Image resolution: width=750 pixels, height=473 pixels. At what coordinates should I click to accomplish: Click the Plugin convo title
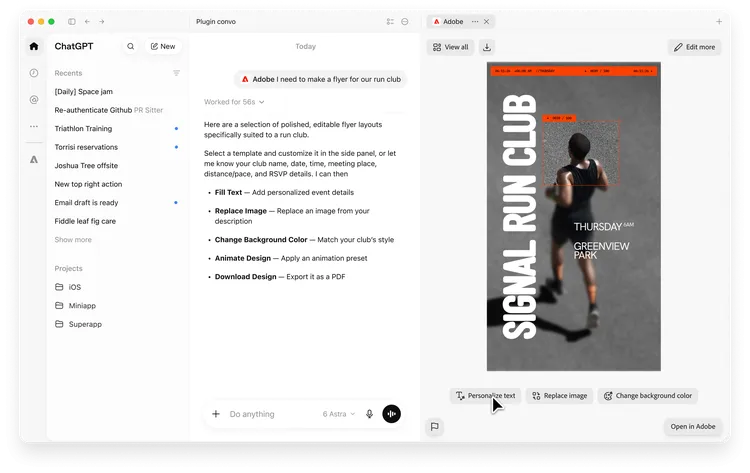(x=216, y=22)
